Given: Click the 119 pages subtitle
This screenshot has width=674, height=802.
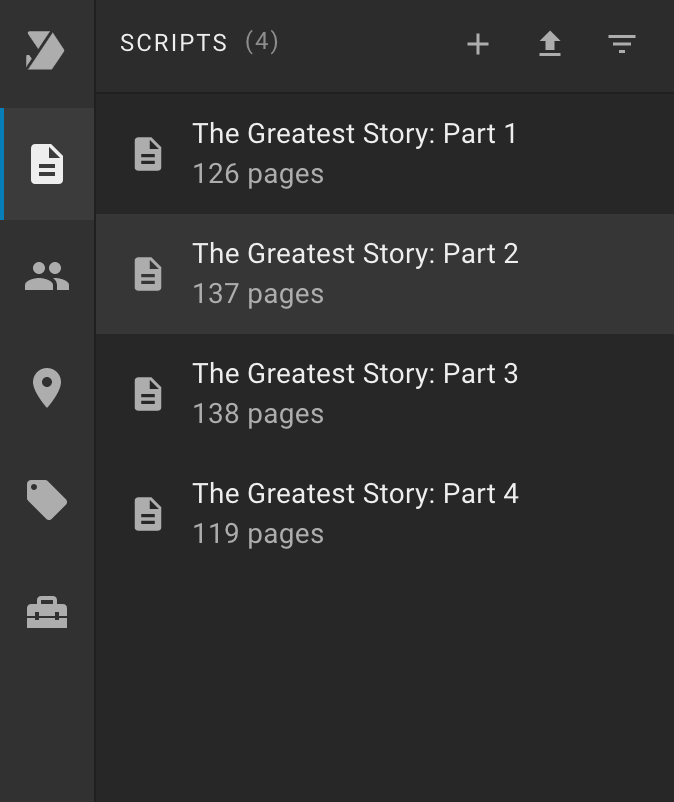Looking at the screenshot, I should click(258, 534).
